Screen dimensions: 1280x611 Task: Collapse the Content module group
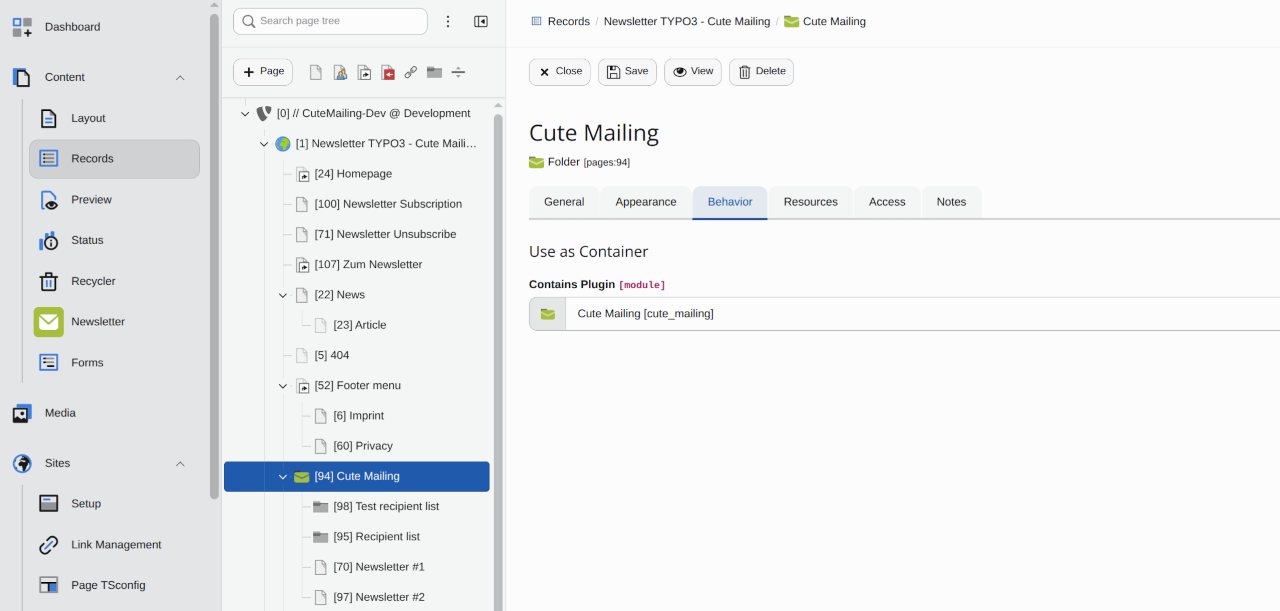[x=180, y=78]
